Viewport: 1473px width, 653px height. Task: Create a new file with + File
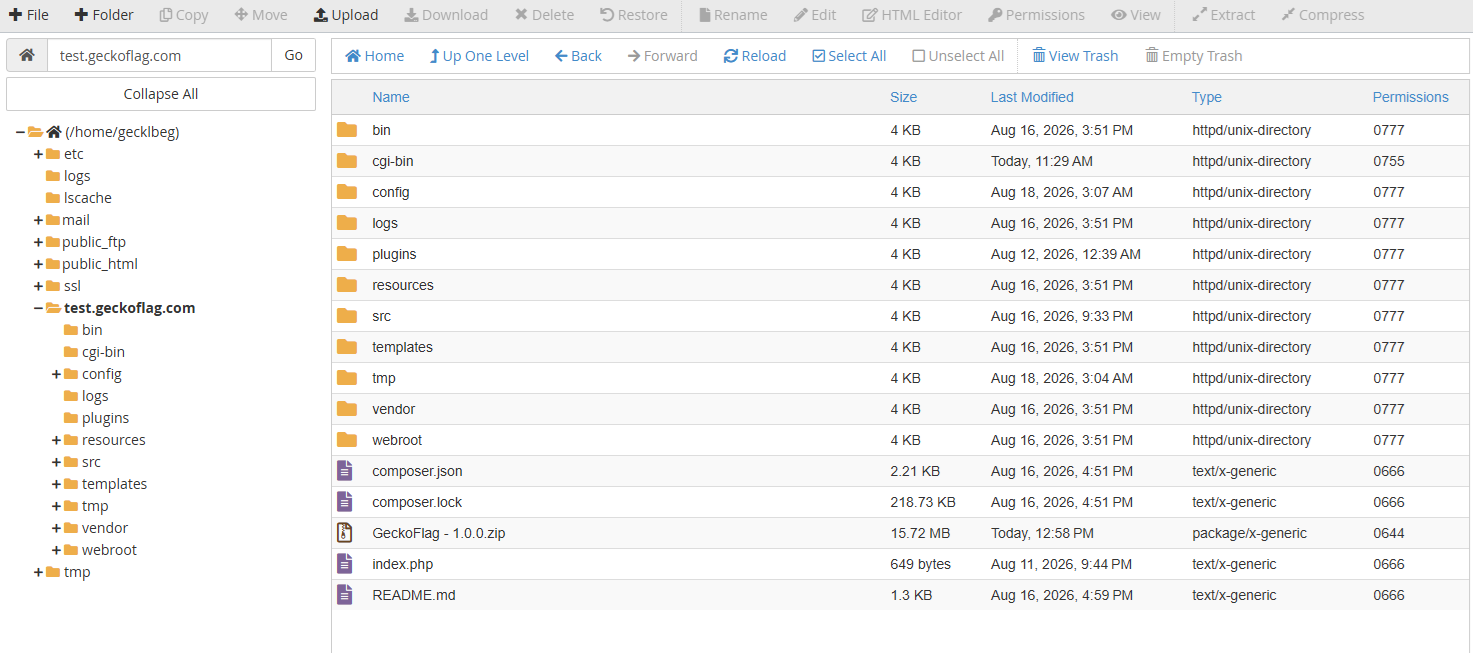[28, 15]
